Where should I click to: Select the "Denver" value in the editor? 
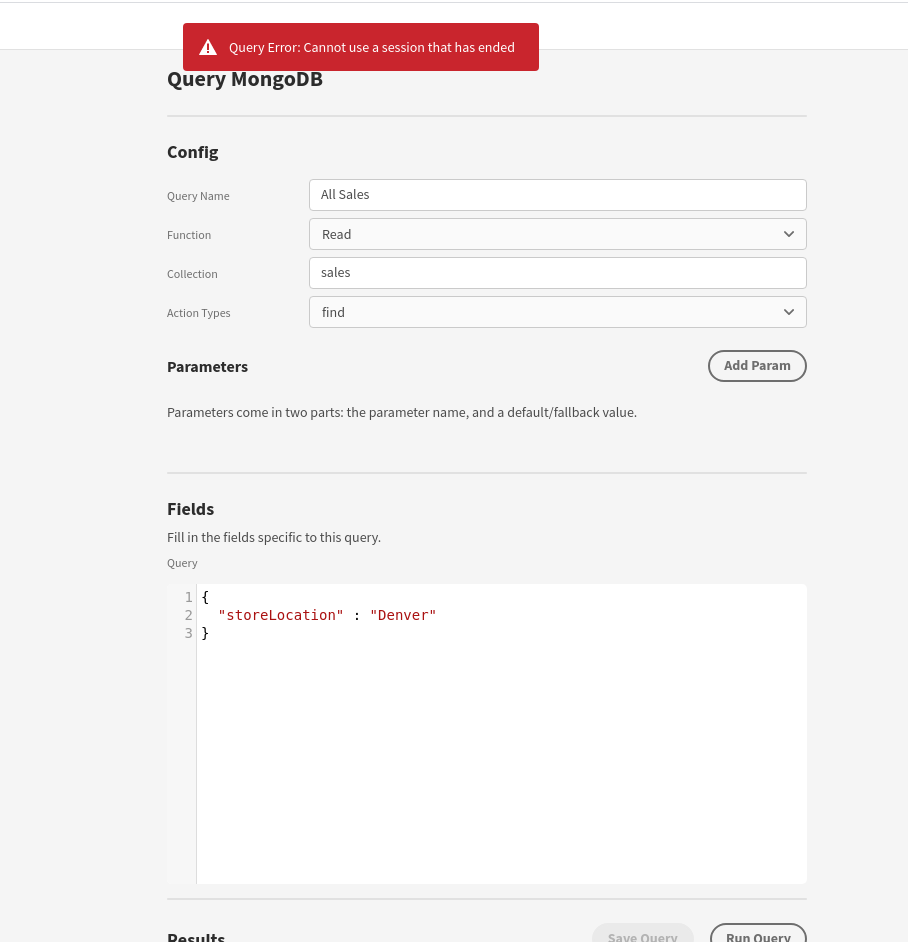403,615
